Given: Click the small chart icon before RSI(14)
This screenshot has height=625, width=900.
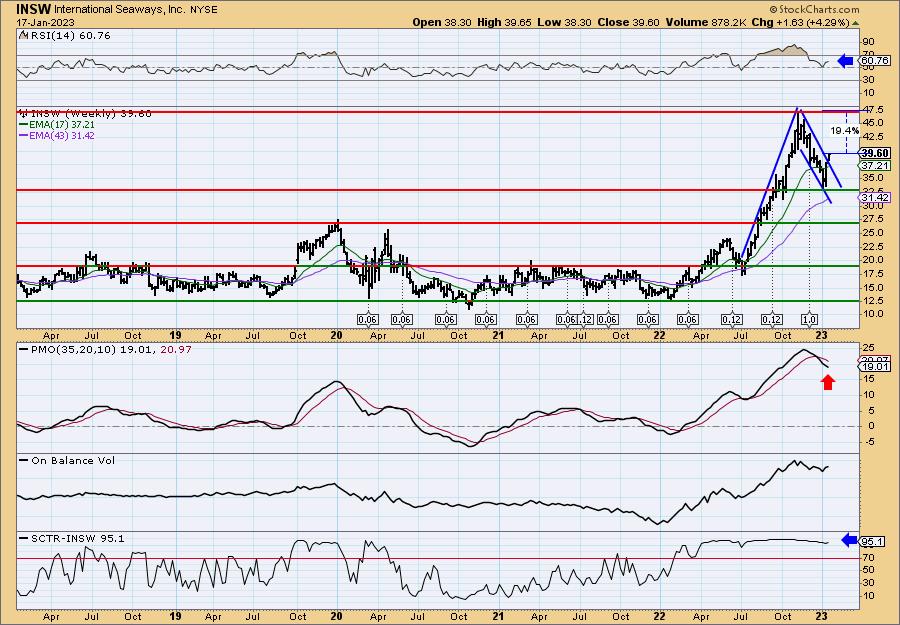Looking at the screenshot, I should point(23,35).
